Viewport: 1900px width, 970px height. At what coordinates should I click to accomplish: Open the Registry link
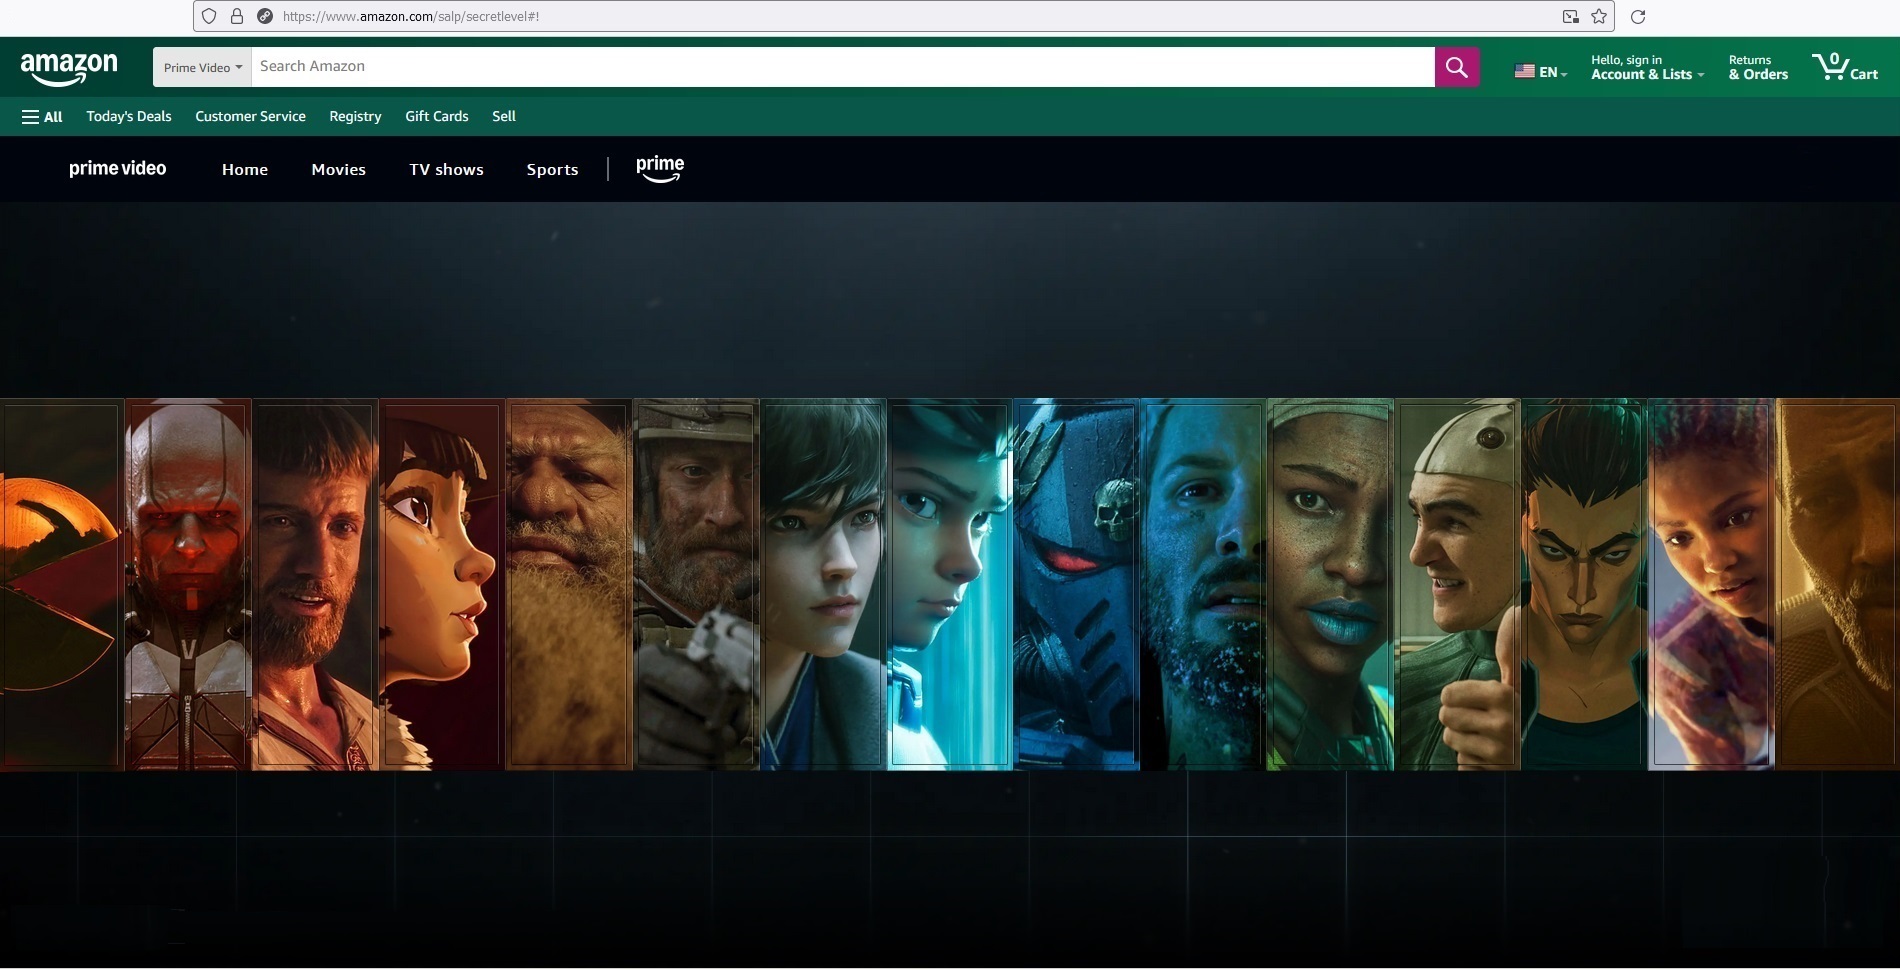(355, 116)
